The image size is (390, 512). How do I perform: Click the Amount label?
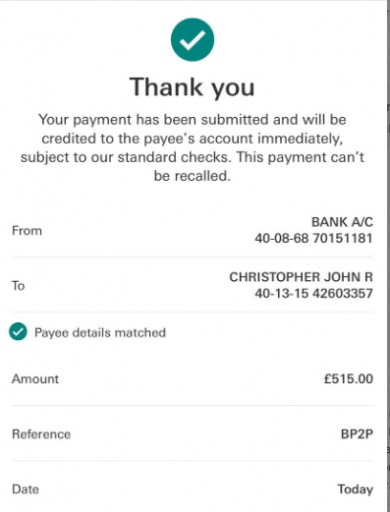point(35,379)
